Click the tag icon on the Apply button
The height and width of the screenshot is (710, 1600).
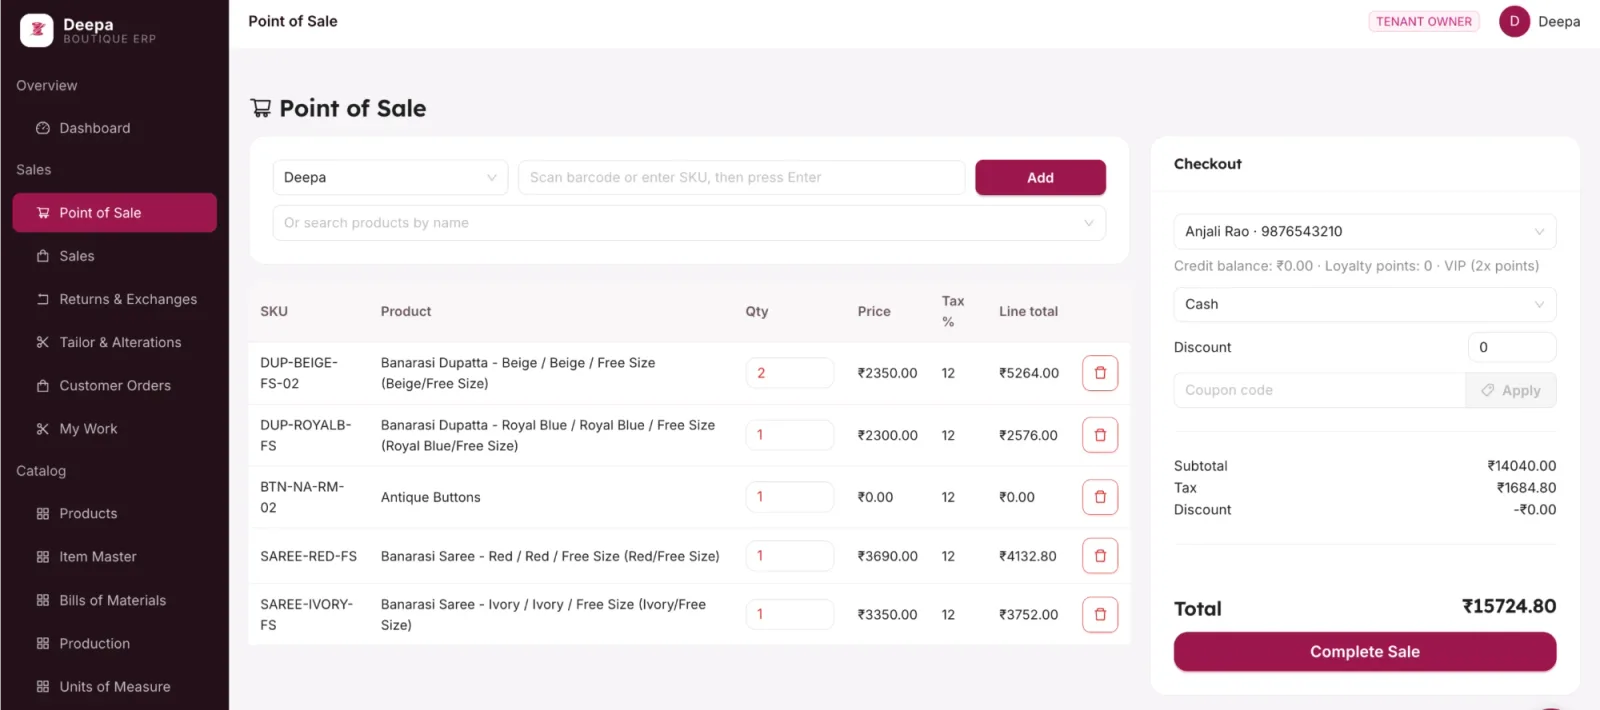click(x=1488, y=390)
